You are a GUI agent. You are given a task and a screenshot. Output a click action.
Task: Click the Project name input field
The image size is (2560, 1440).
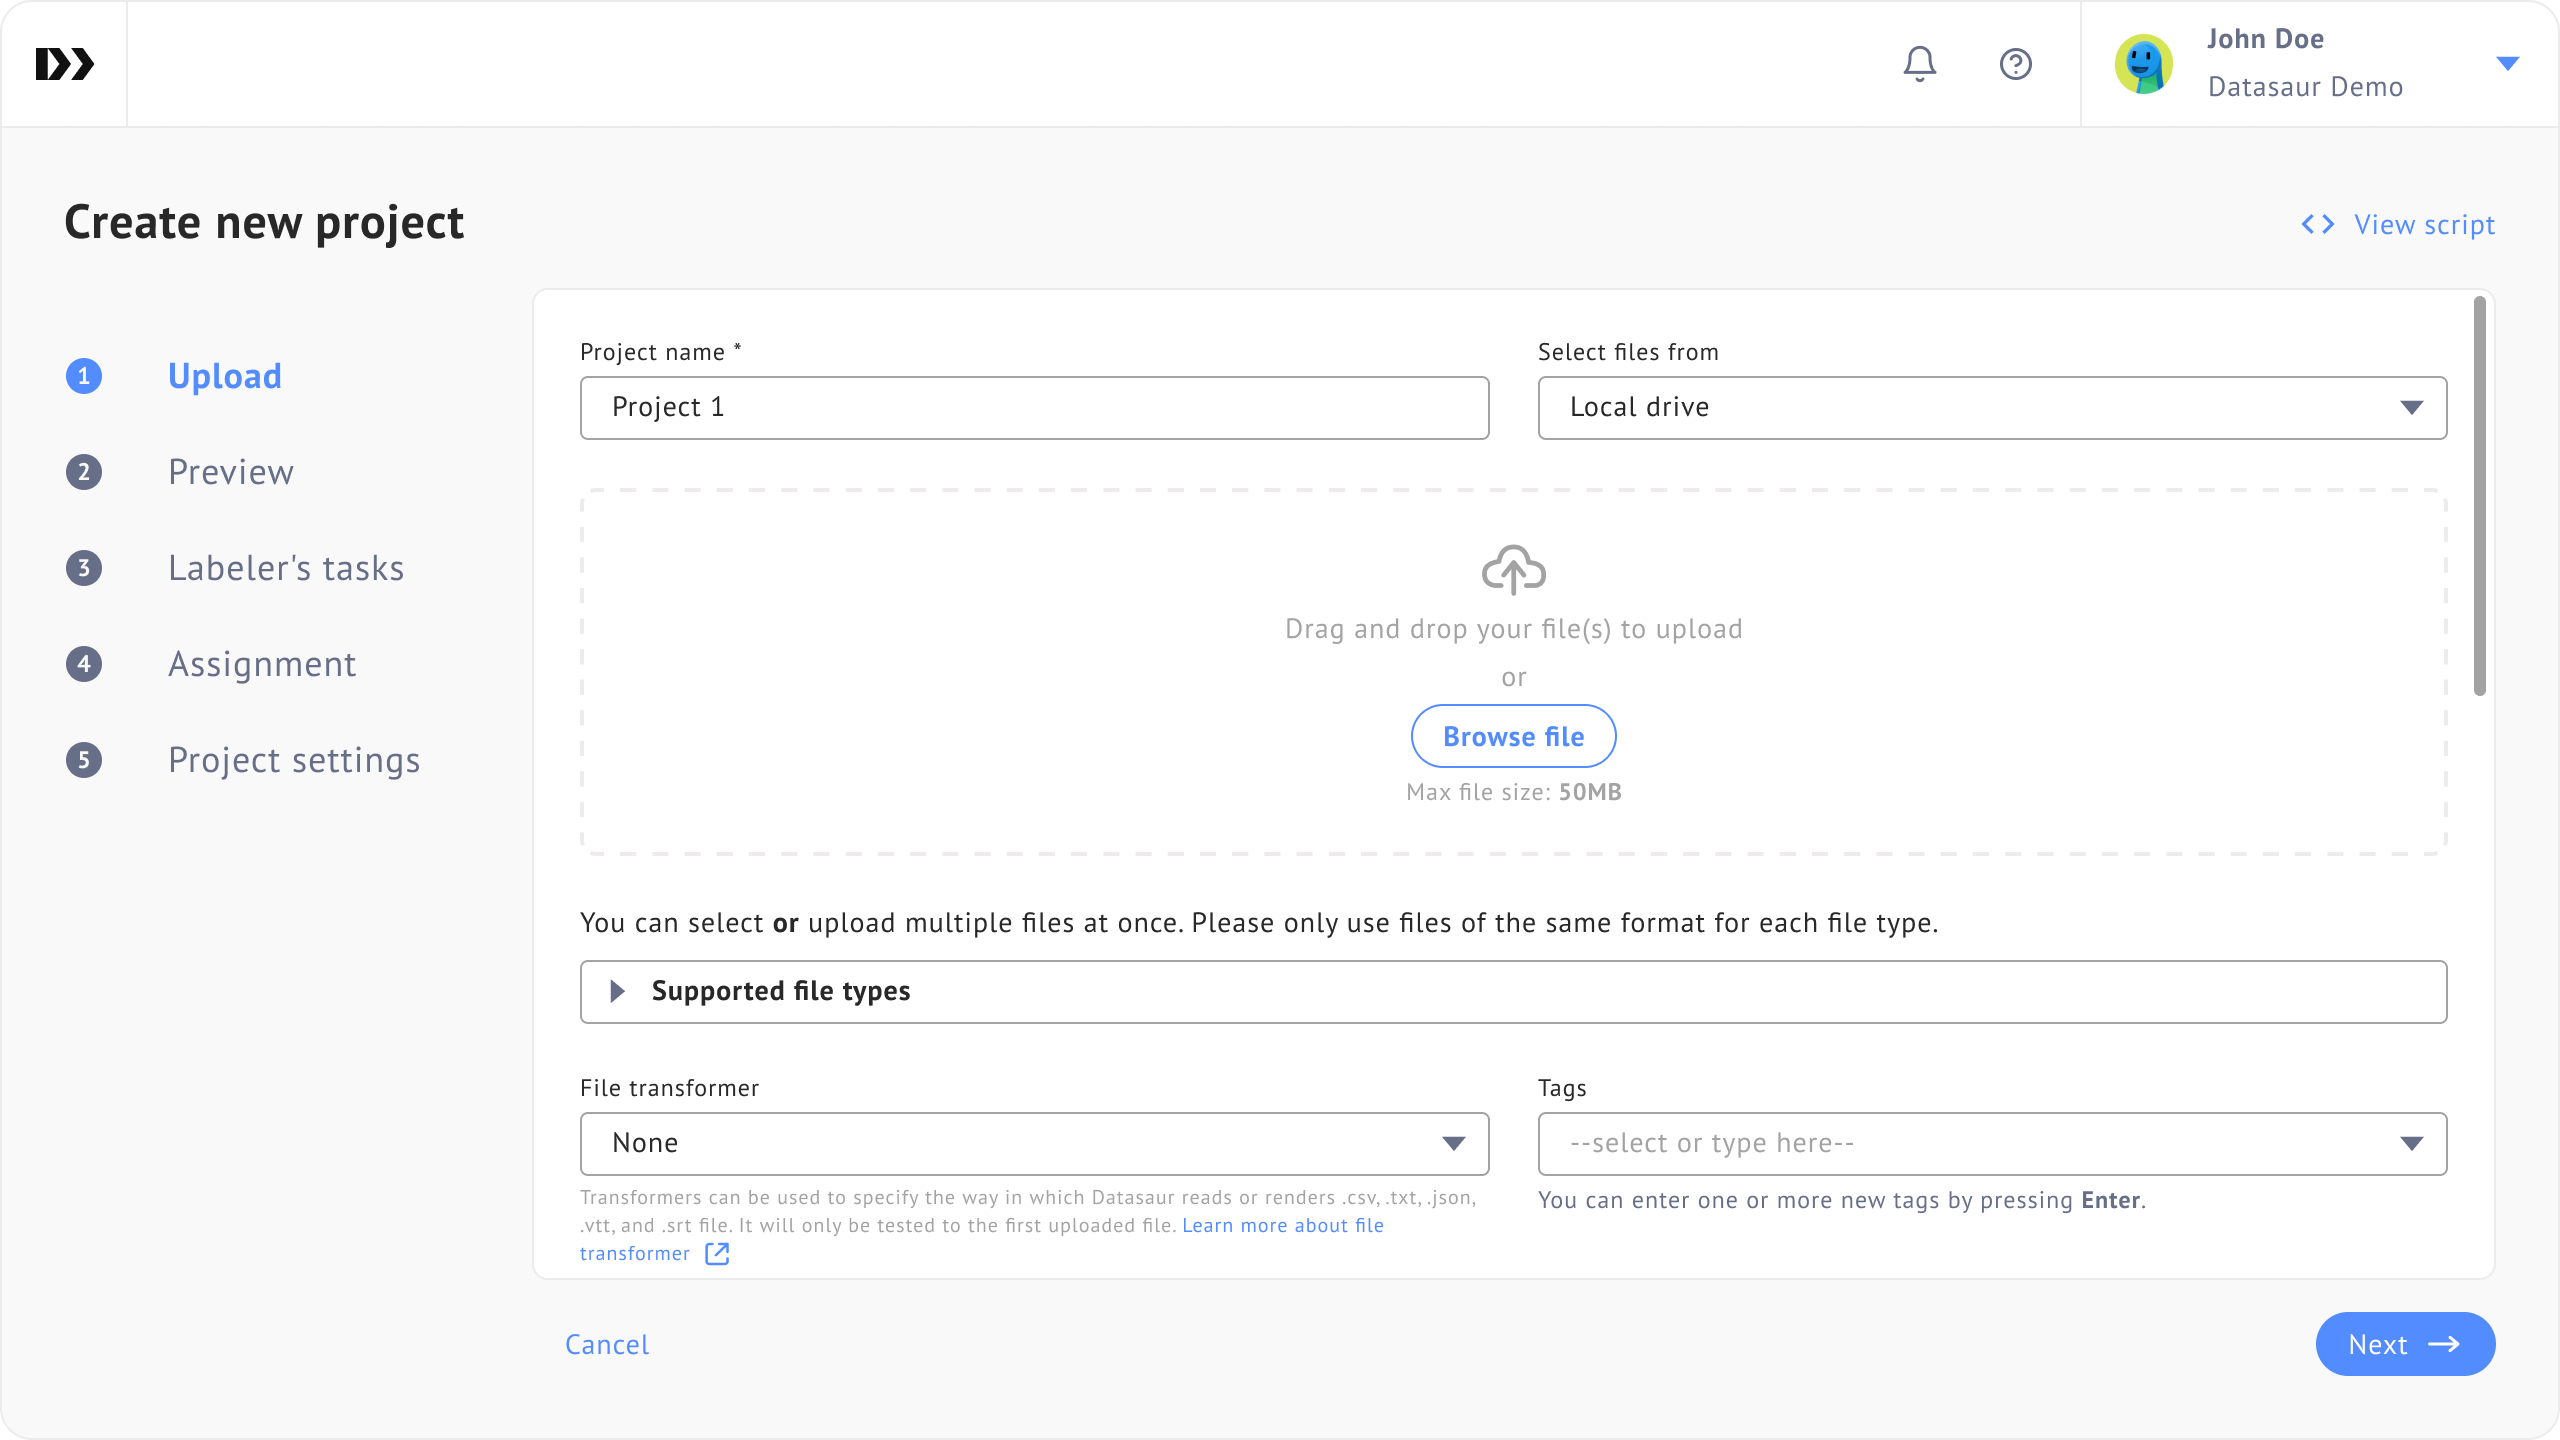[x=1034, y=408]
